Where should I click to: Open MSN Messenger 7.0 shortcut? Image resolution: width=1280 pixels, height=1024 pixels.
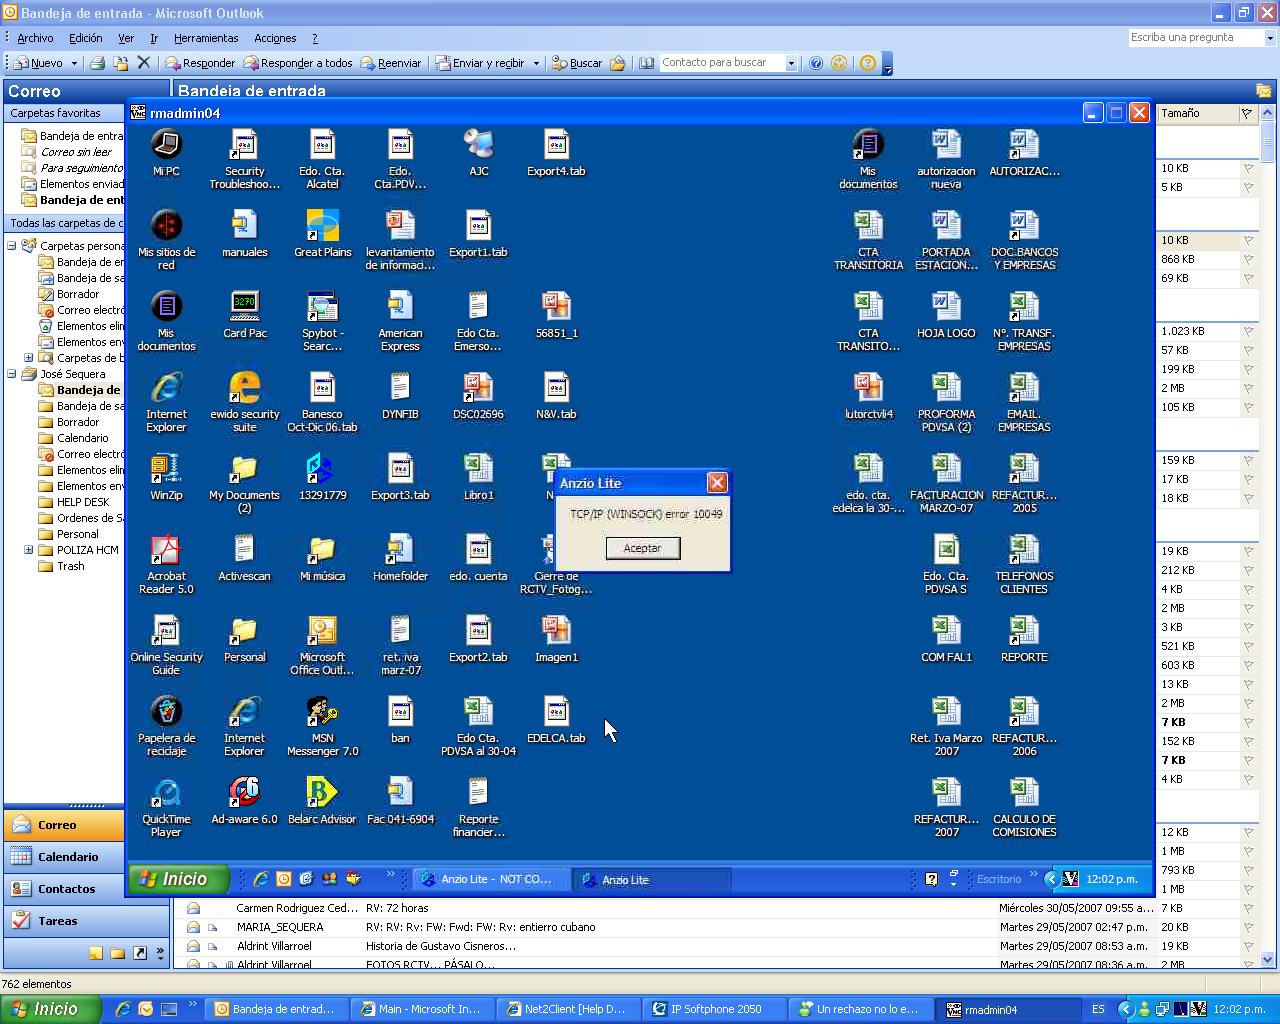pos(322,726)
